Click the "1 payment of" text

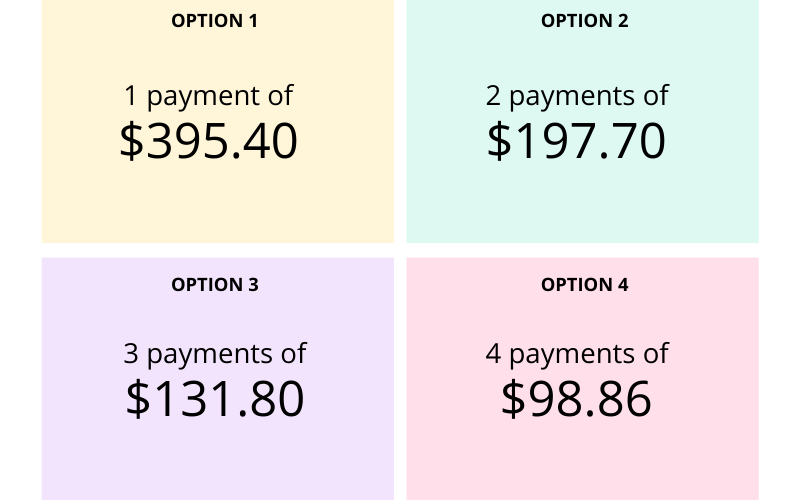pos(208,96)
